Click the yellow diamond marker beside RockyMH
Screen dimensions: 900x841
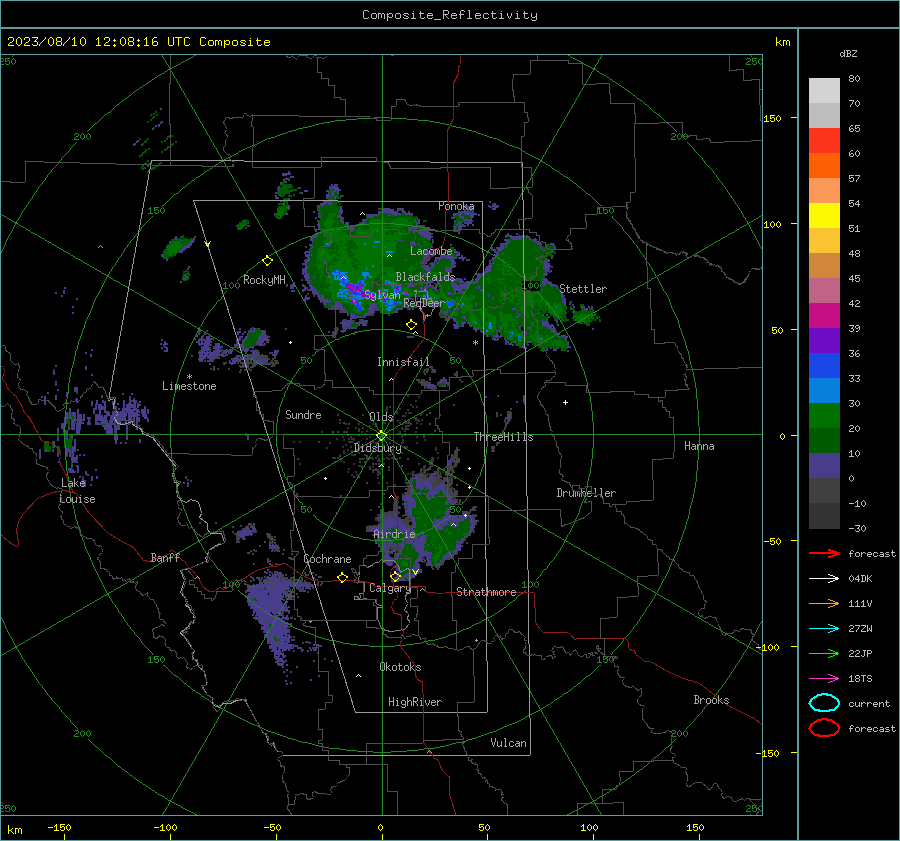point(267,261)
